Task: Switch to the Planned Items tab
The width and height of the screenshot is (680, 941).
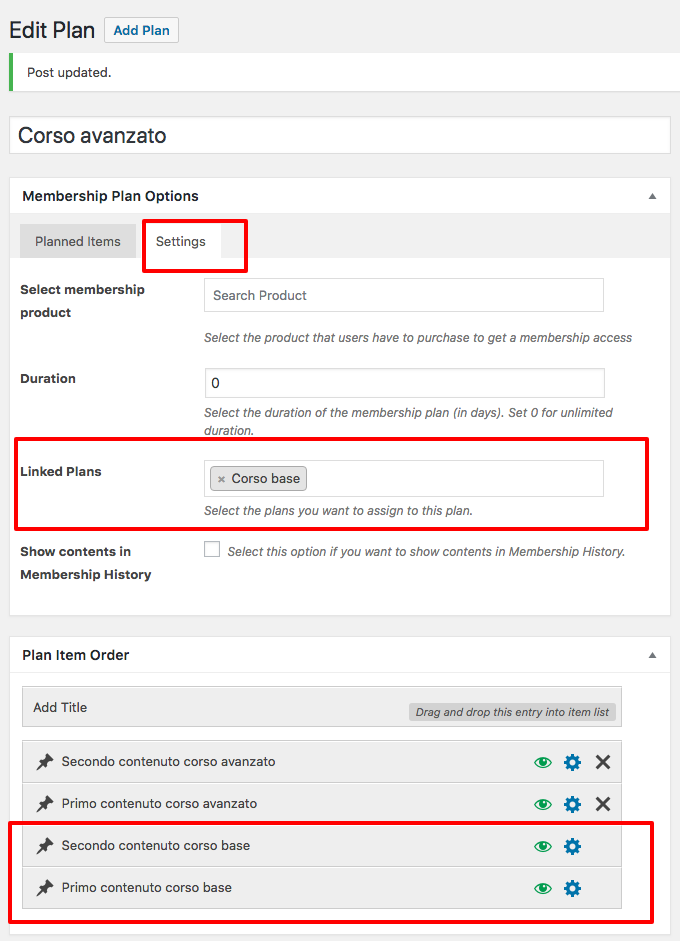Action: (x=77, y=241)
